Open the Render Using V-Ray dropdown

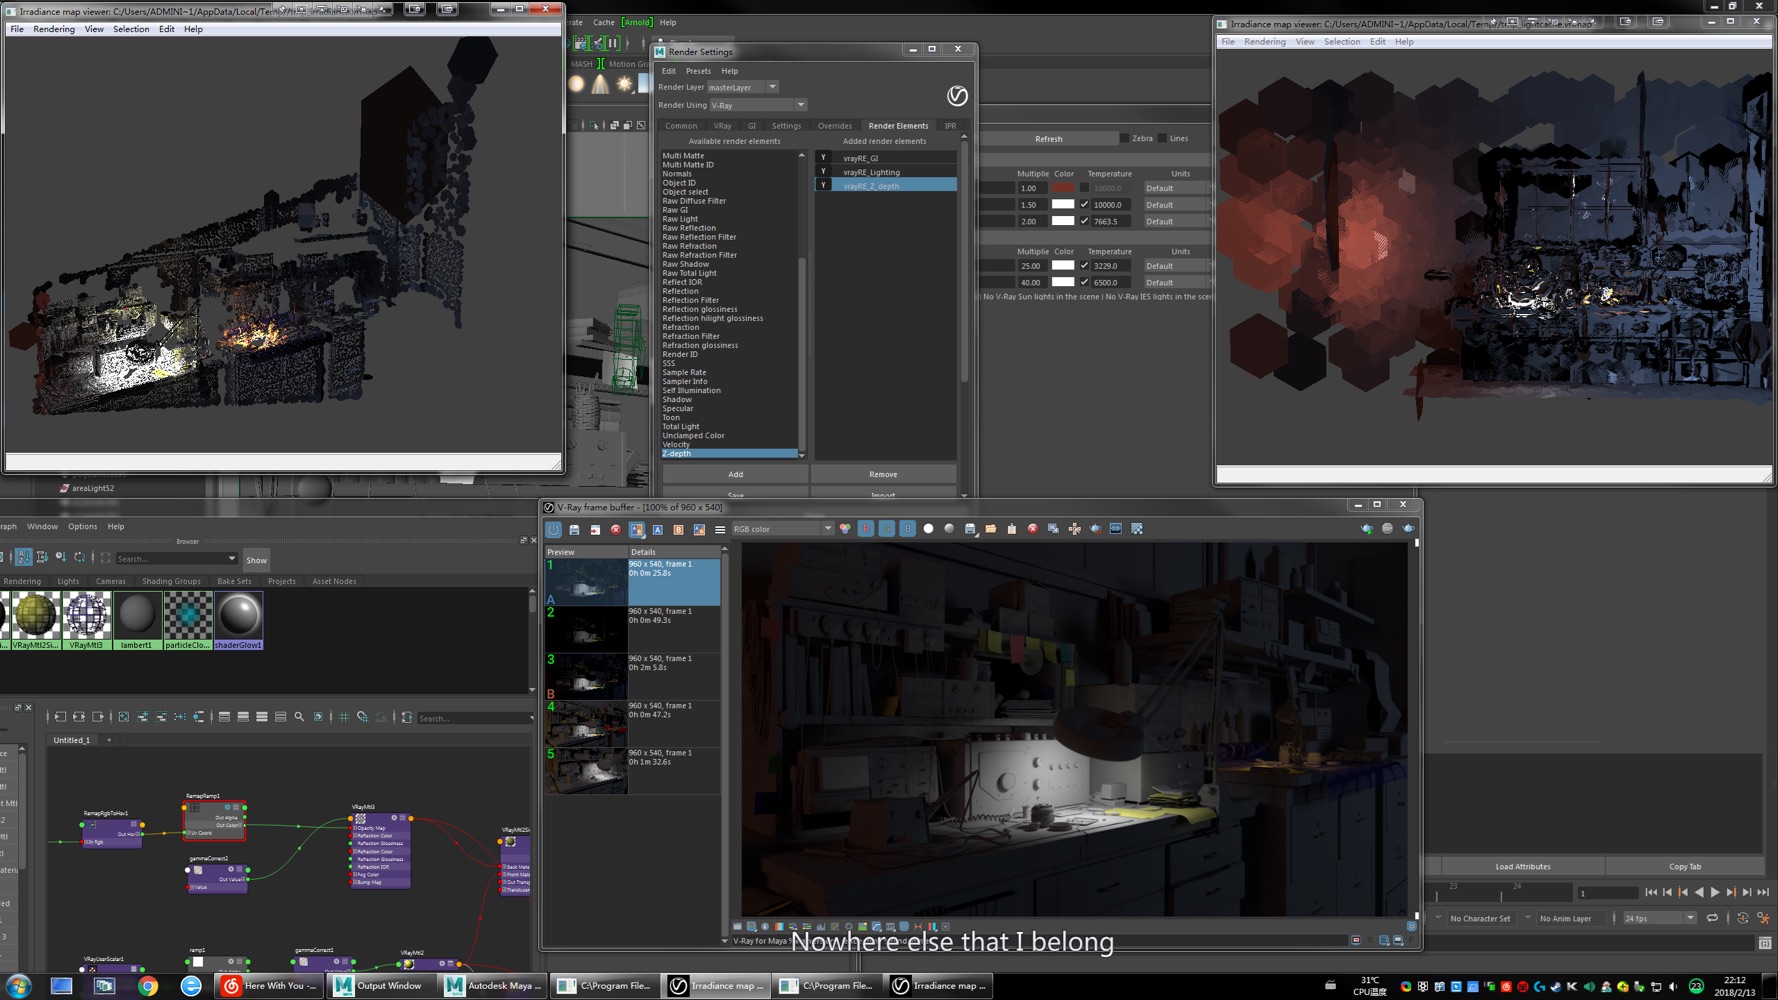[x=757, y=105]
